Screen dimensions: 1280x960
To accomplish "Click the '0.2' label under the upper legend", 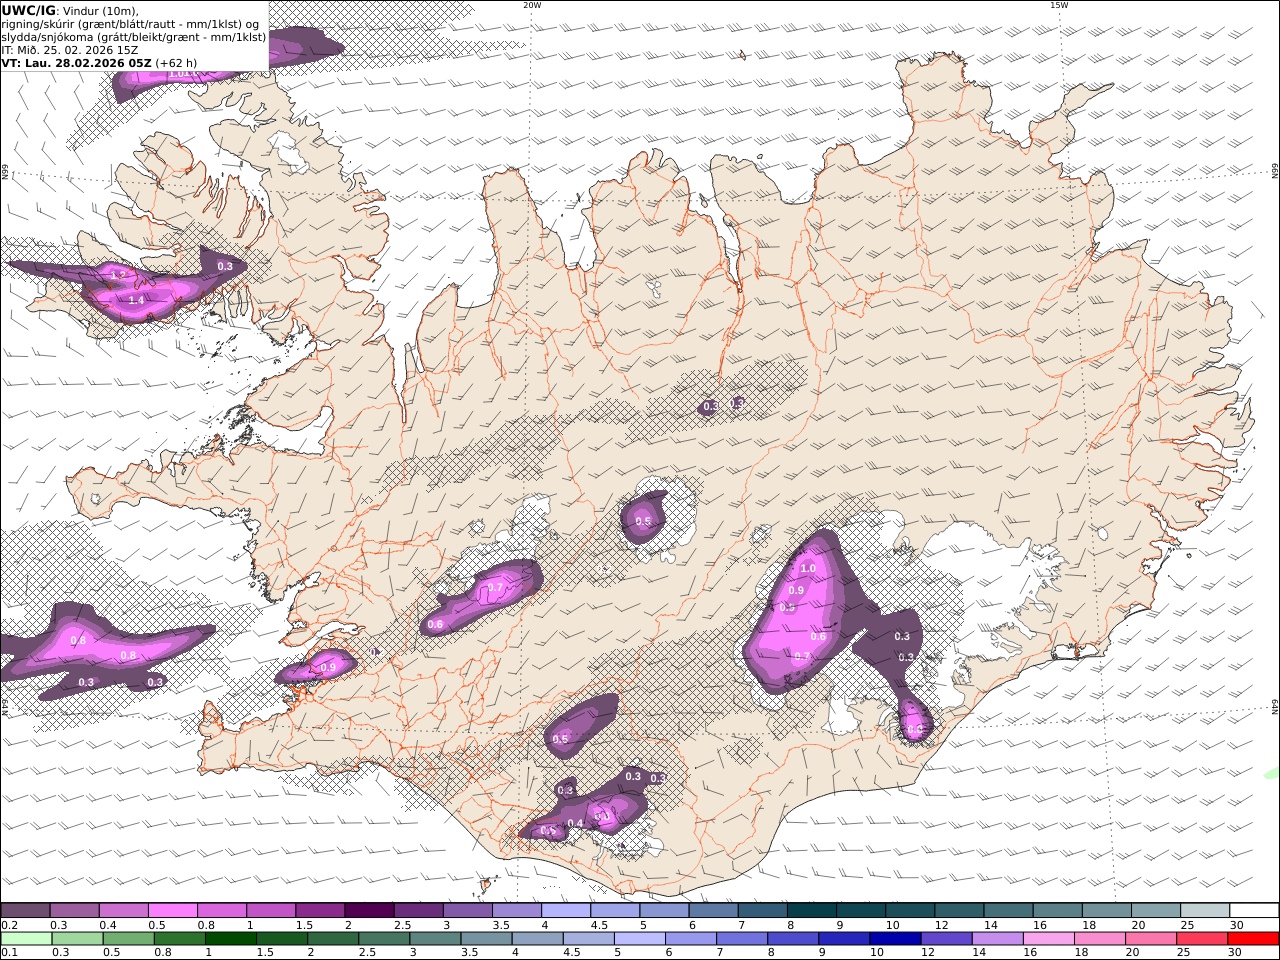I will [9, 925].
